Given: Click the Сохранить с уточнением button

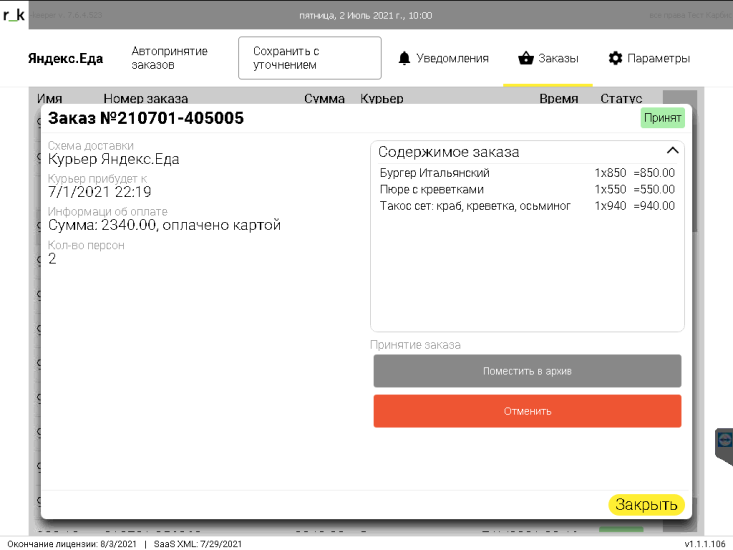Looking at the screenshot, I should [x=309, y=58].
